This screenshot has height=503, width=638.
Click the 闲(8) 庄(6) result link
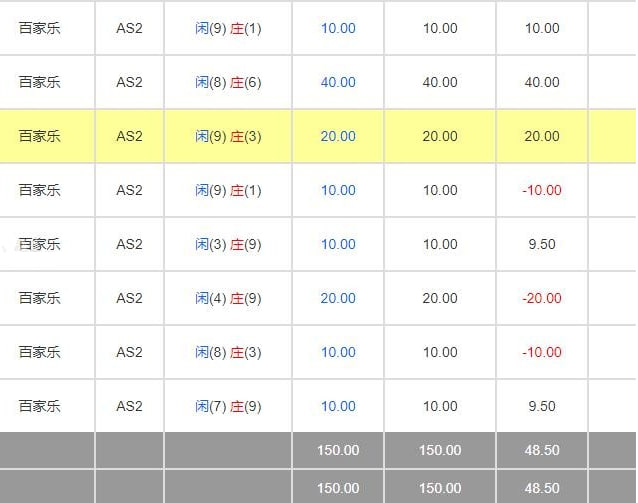pyautogui.click(x=228, y=82)
